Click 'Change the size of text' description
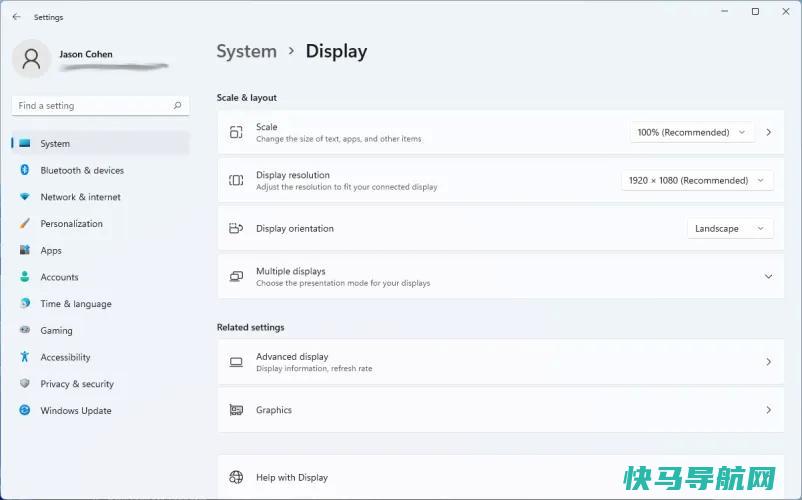Viewport: 802px width, 500px height. click(339, 139)
